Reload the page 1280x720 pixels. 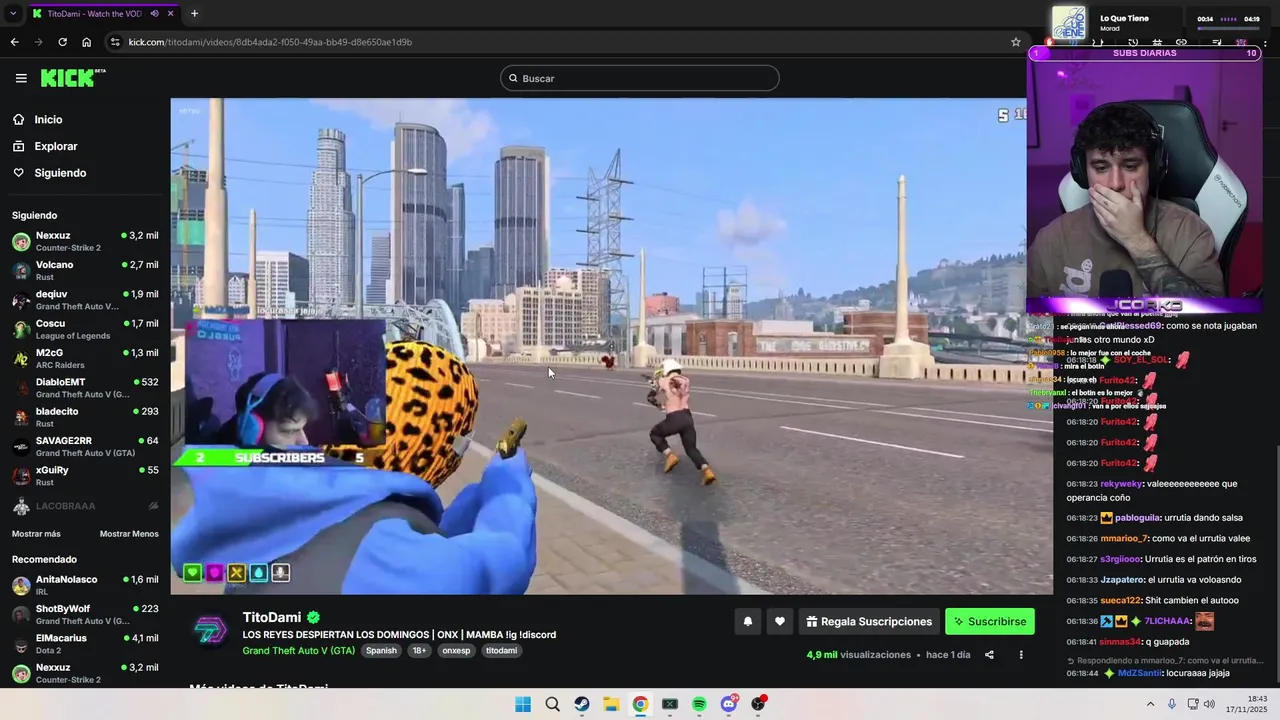pyautogui.click(x=62, y=42)
